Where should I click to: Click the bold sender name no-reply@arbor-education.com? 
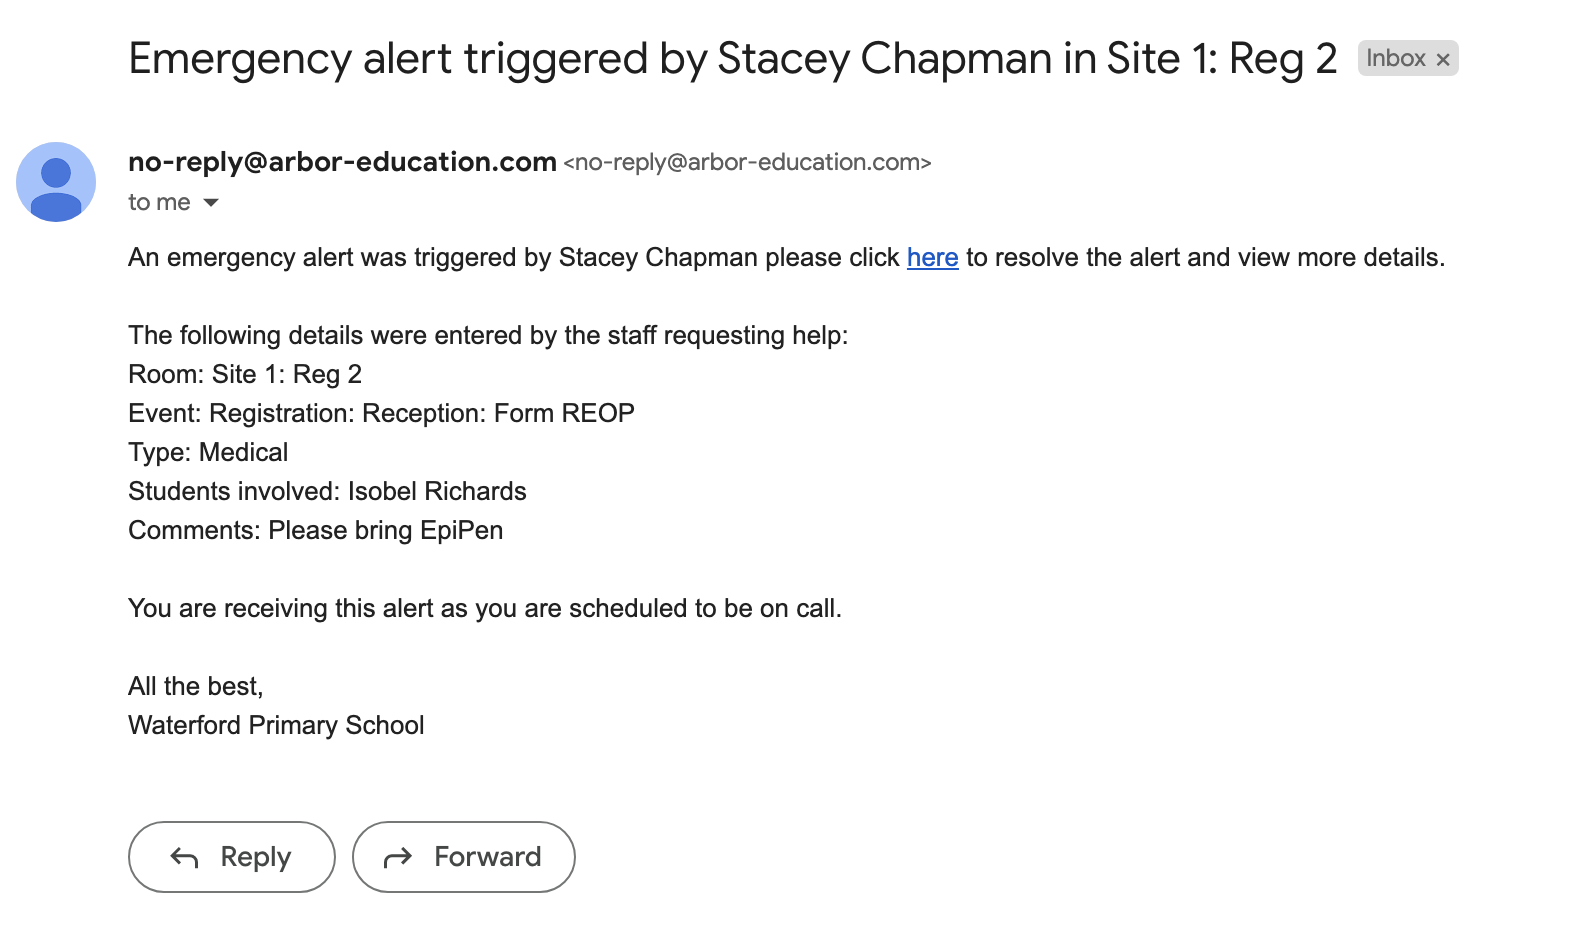click(x=342, y=162)
